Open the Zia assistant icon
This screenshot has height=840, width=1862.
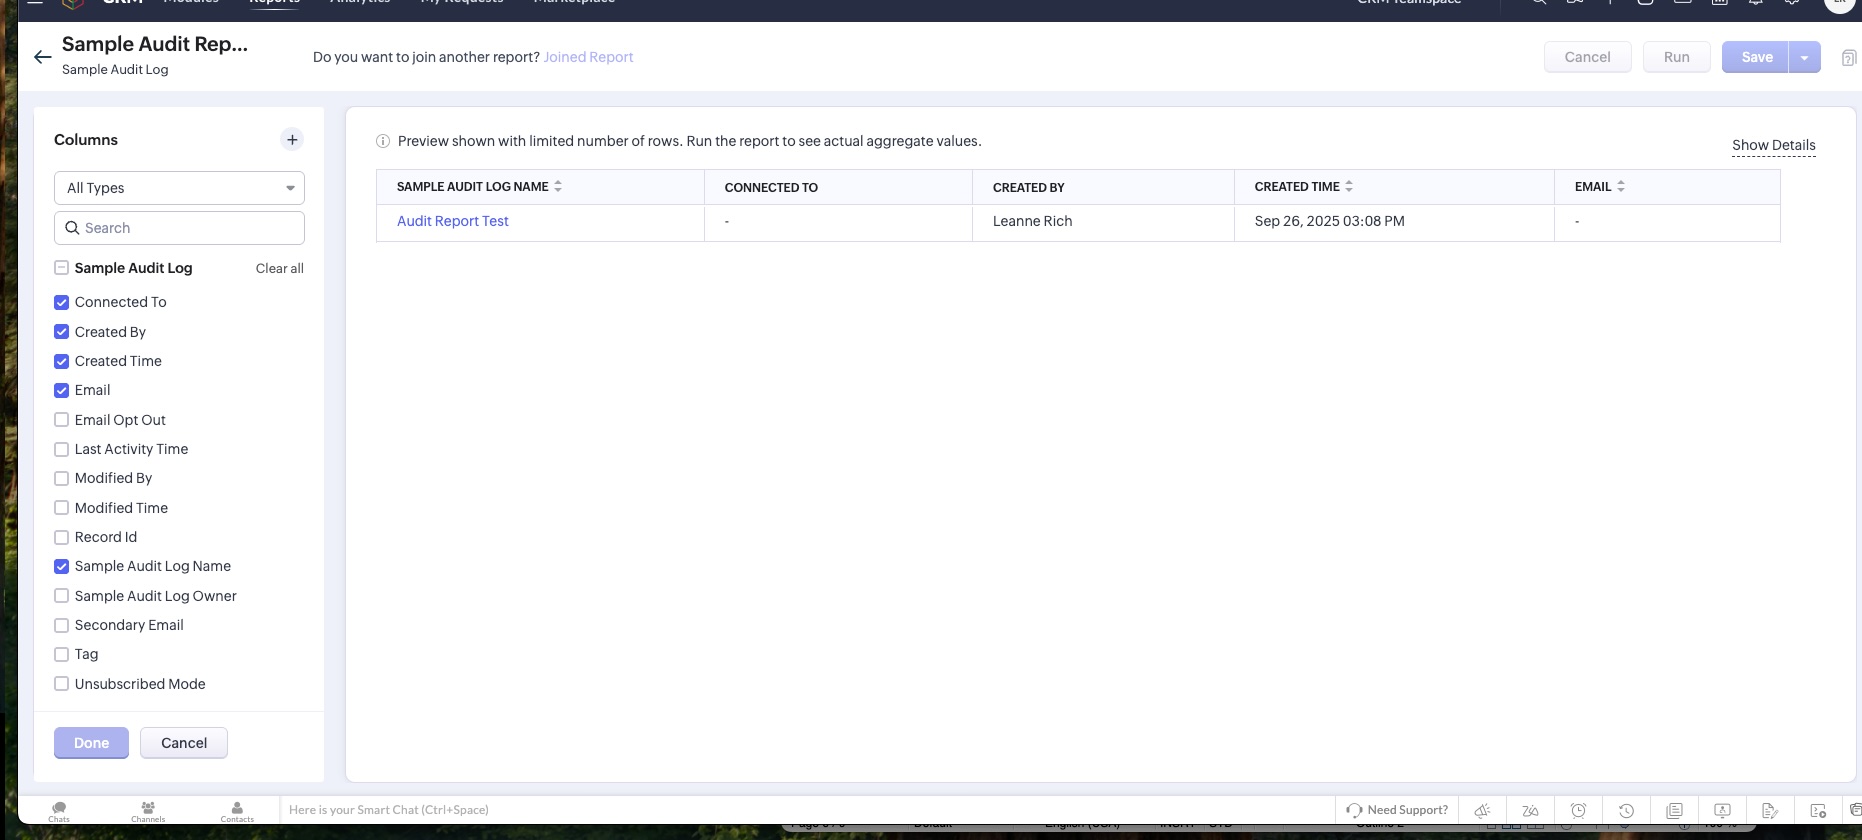1530,810
